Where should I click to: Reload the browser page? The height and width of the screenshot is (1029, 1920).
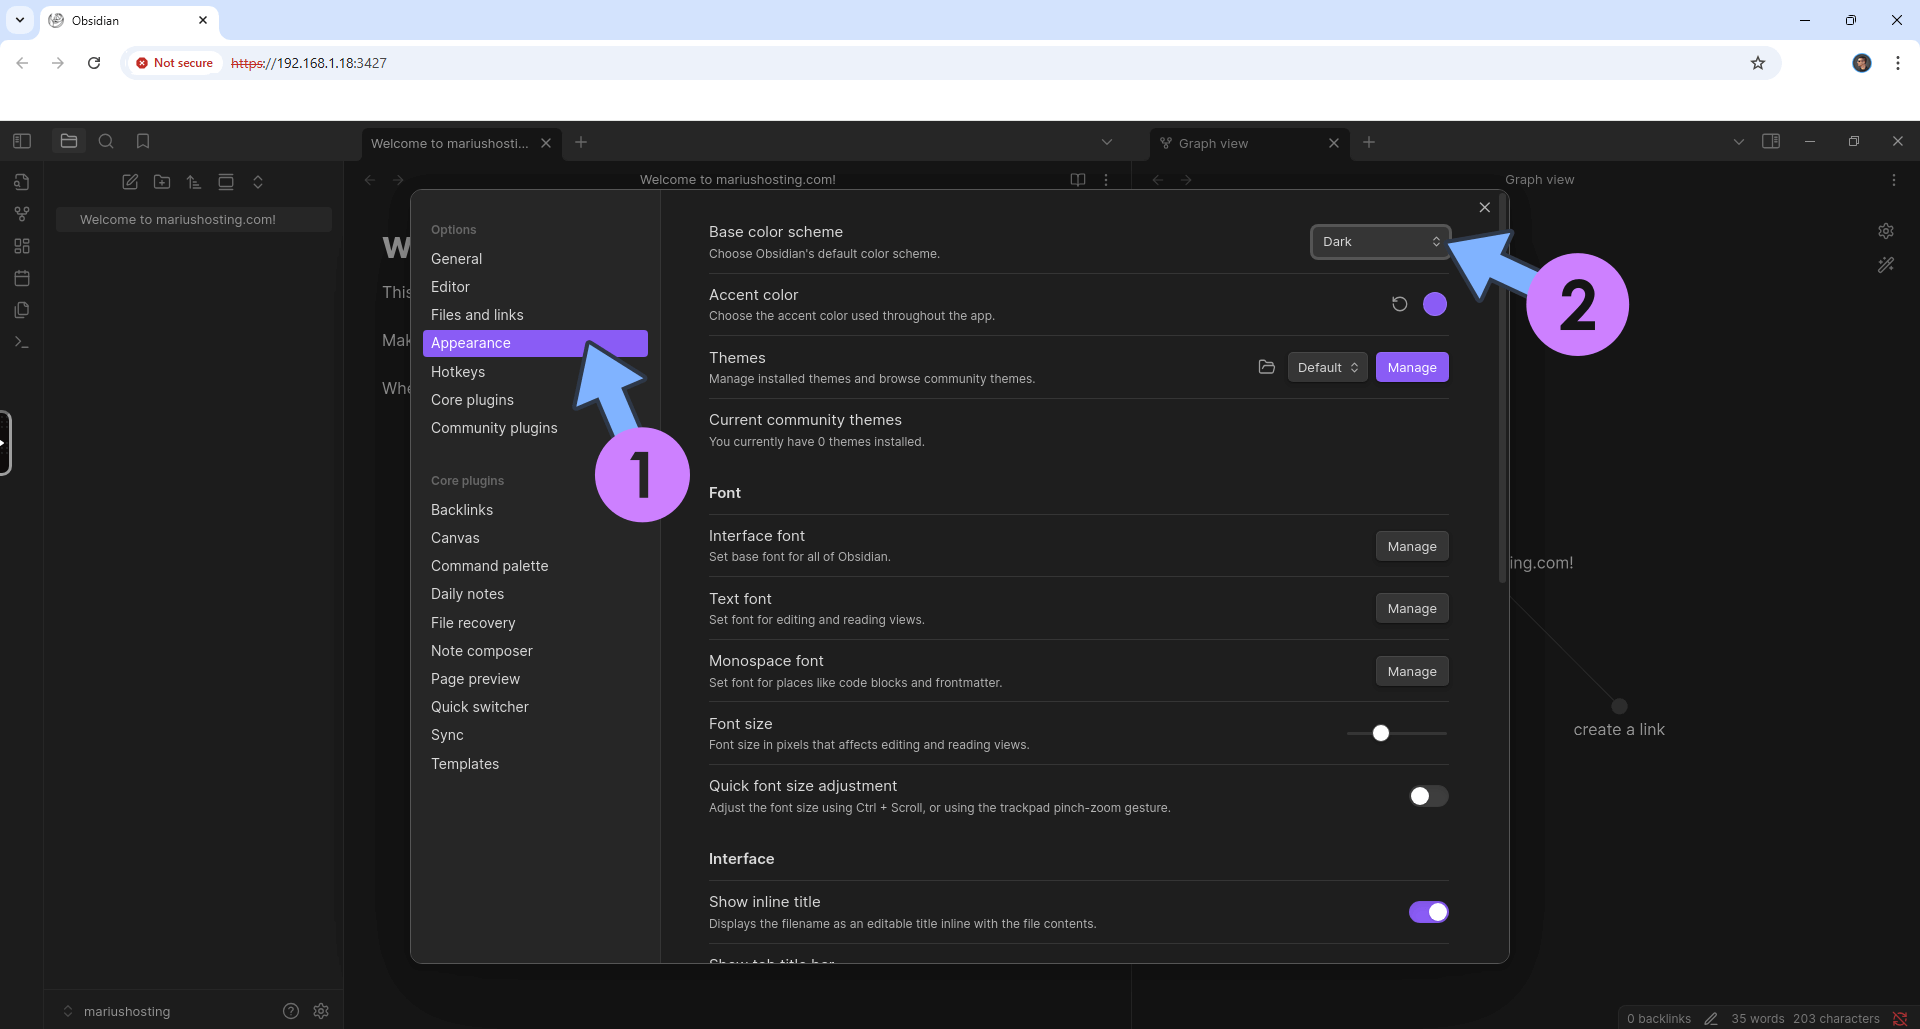point(94,63)
